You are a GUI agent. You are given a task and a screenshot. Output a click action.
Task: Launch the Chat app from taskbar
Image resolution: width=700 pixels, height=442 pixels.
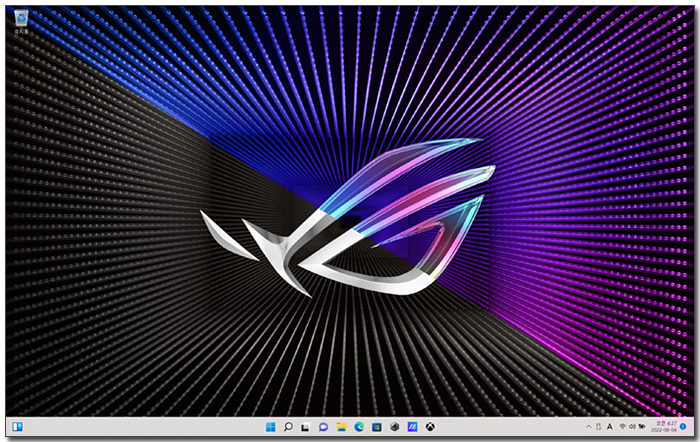(x=323, y=427)
